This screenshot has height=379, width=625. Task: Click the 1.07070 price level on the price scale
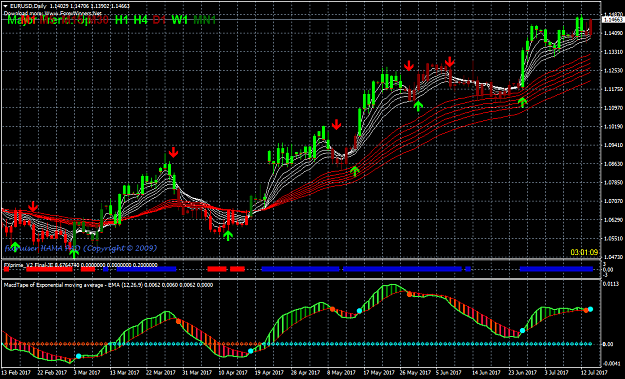[613, 201]
